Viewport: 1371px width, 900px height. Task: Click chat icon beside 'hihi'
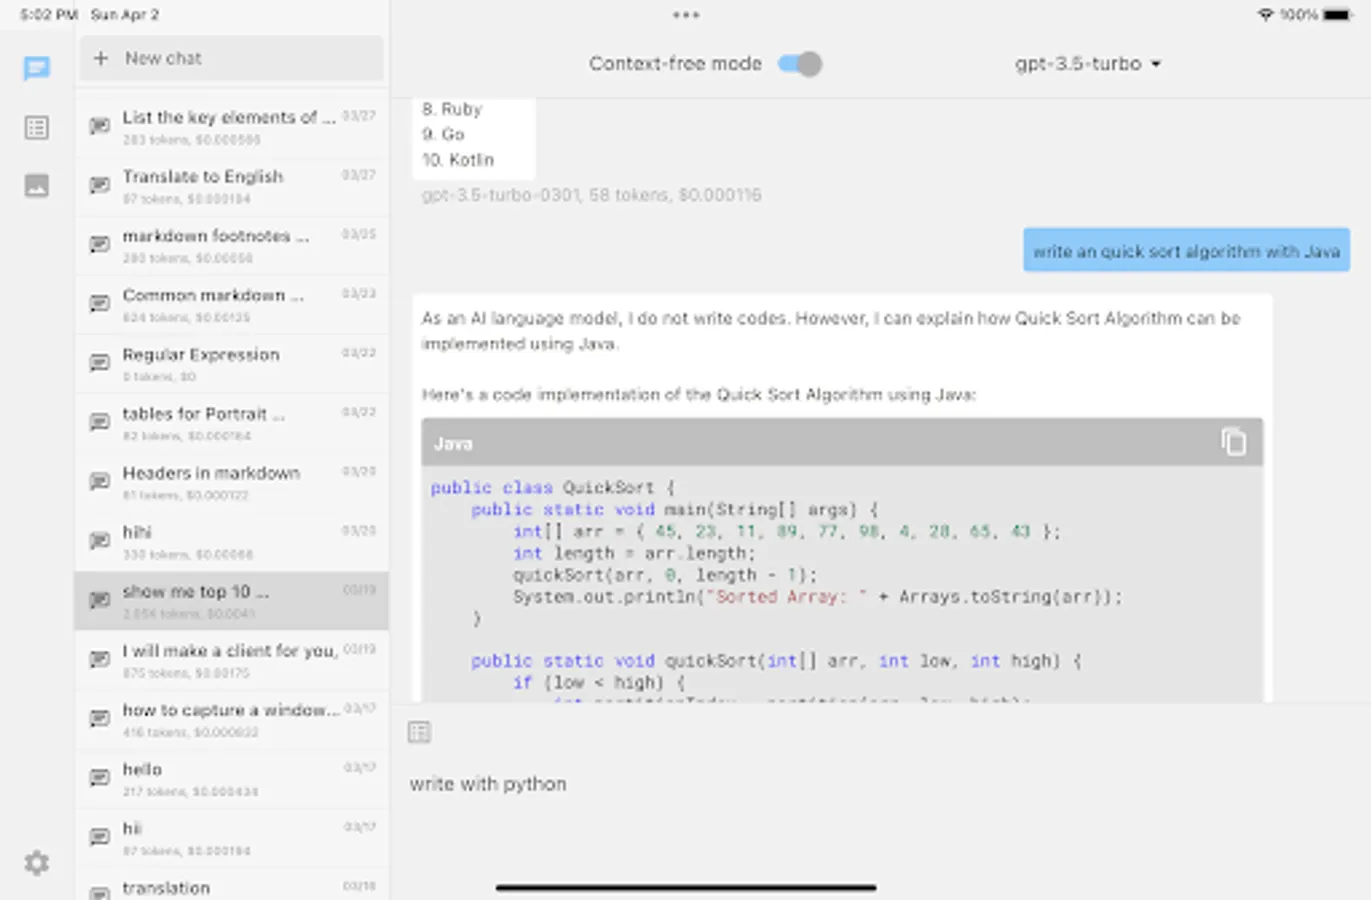100,540
